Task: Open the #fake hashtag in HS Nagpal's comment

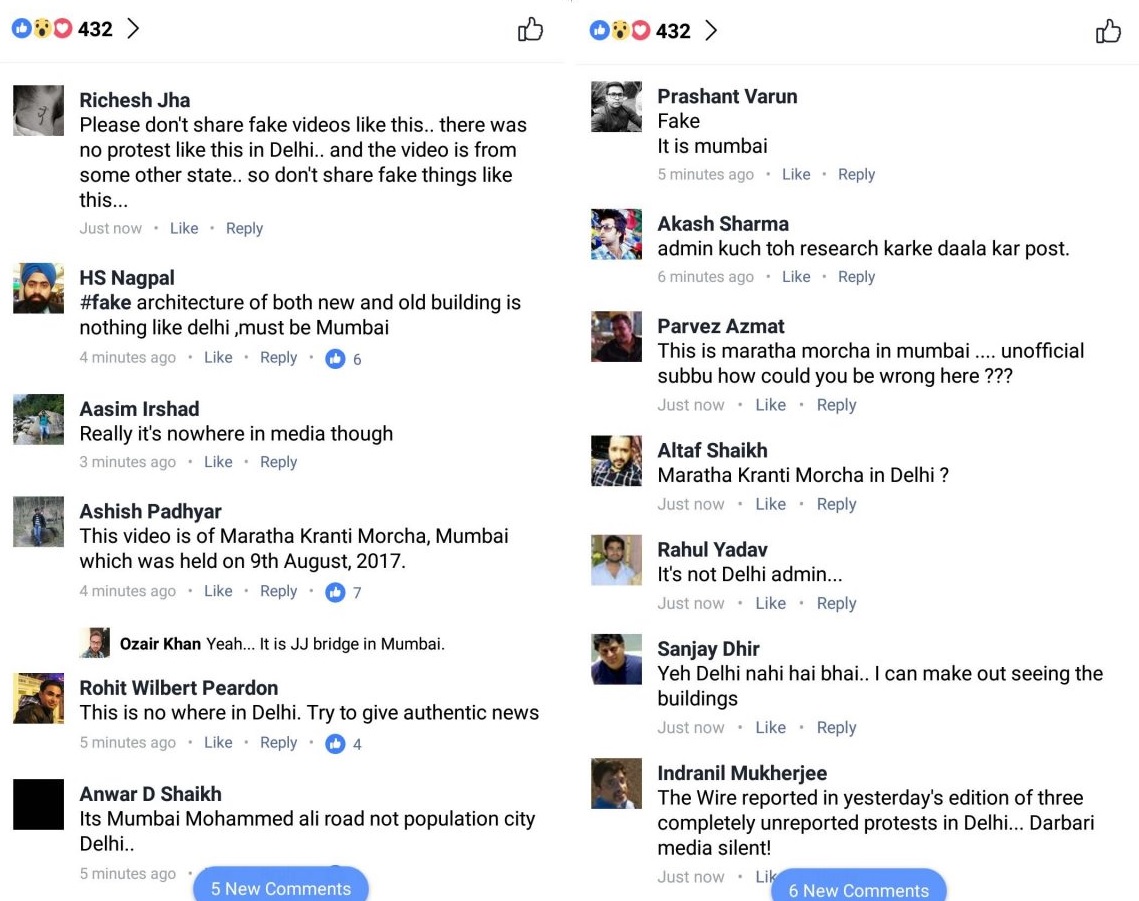Action: (x=105, y=302)
